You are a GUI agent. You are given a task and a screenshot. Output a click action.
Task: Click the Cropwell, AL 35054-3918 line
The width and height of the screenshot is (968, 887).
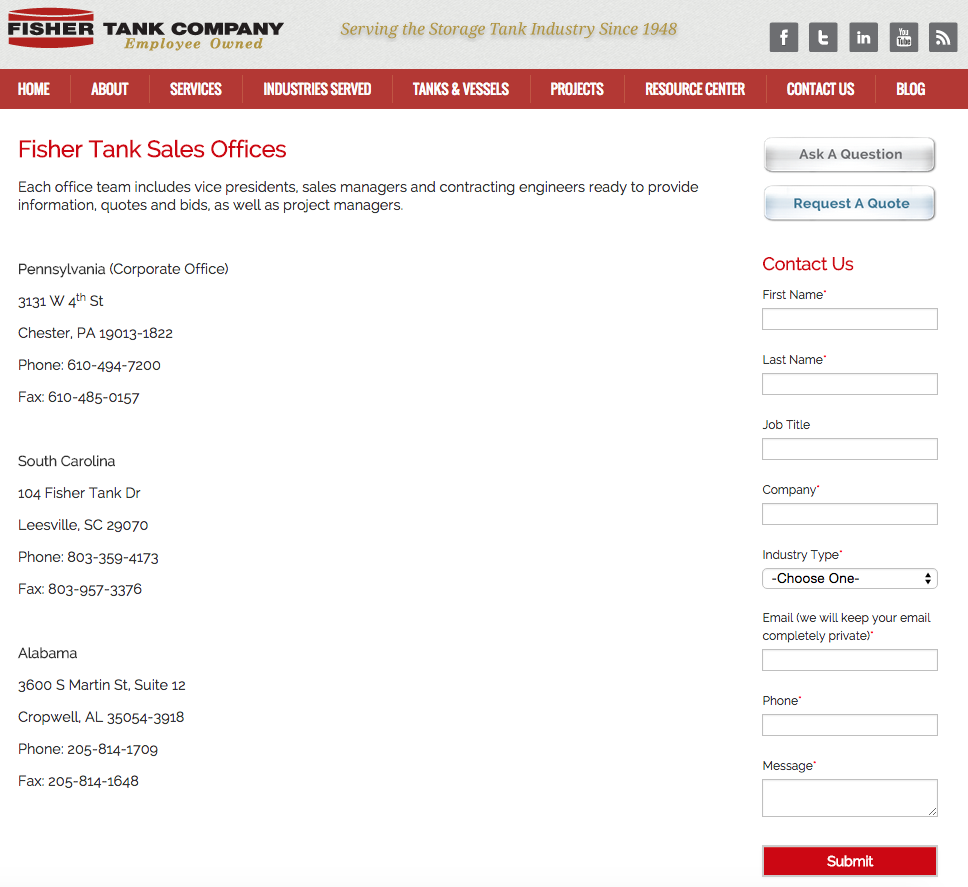coord(101,717)
